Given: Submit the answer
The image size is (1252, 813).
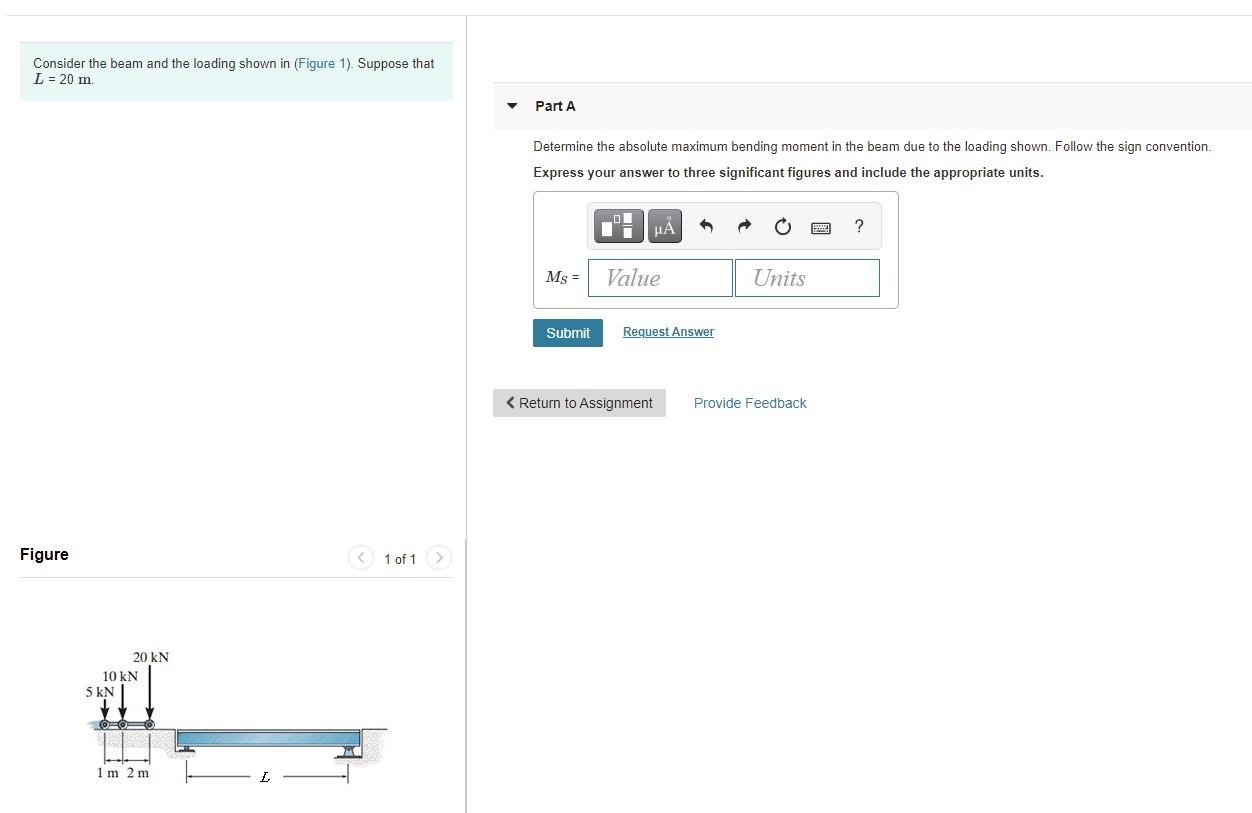Looking at the screenshot, I should (568, 333).
